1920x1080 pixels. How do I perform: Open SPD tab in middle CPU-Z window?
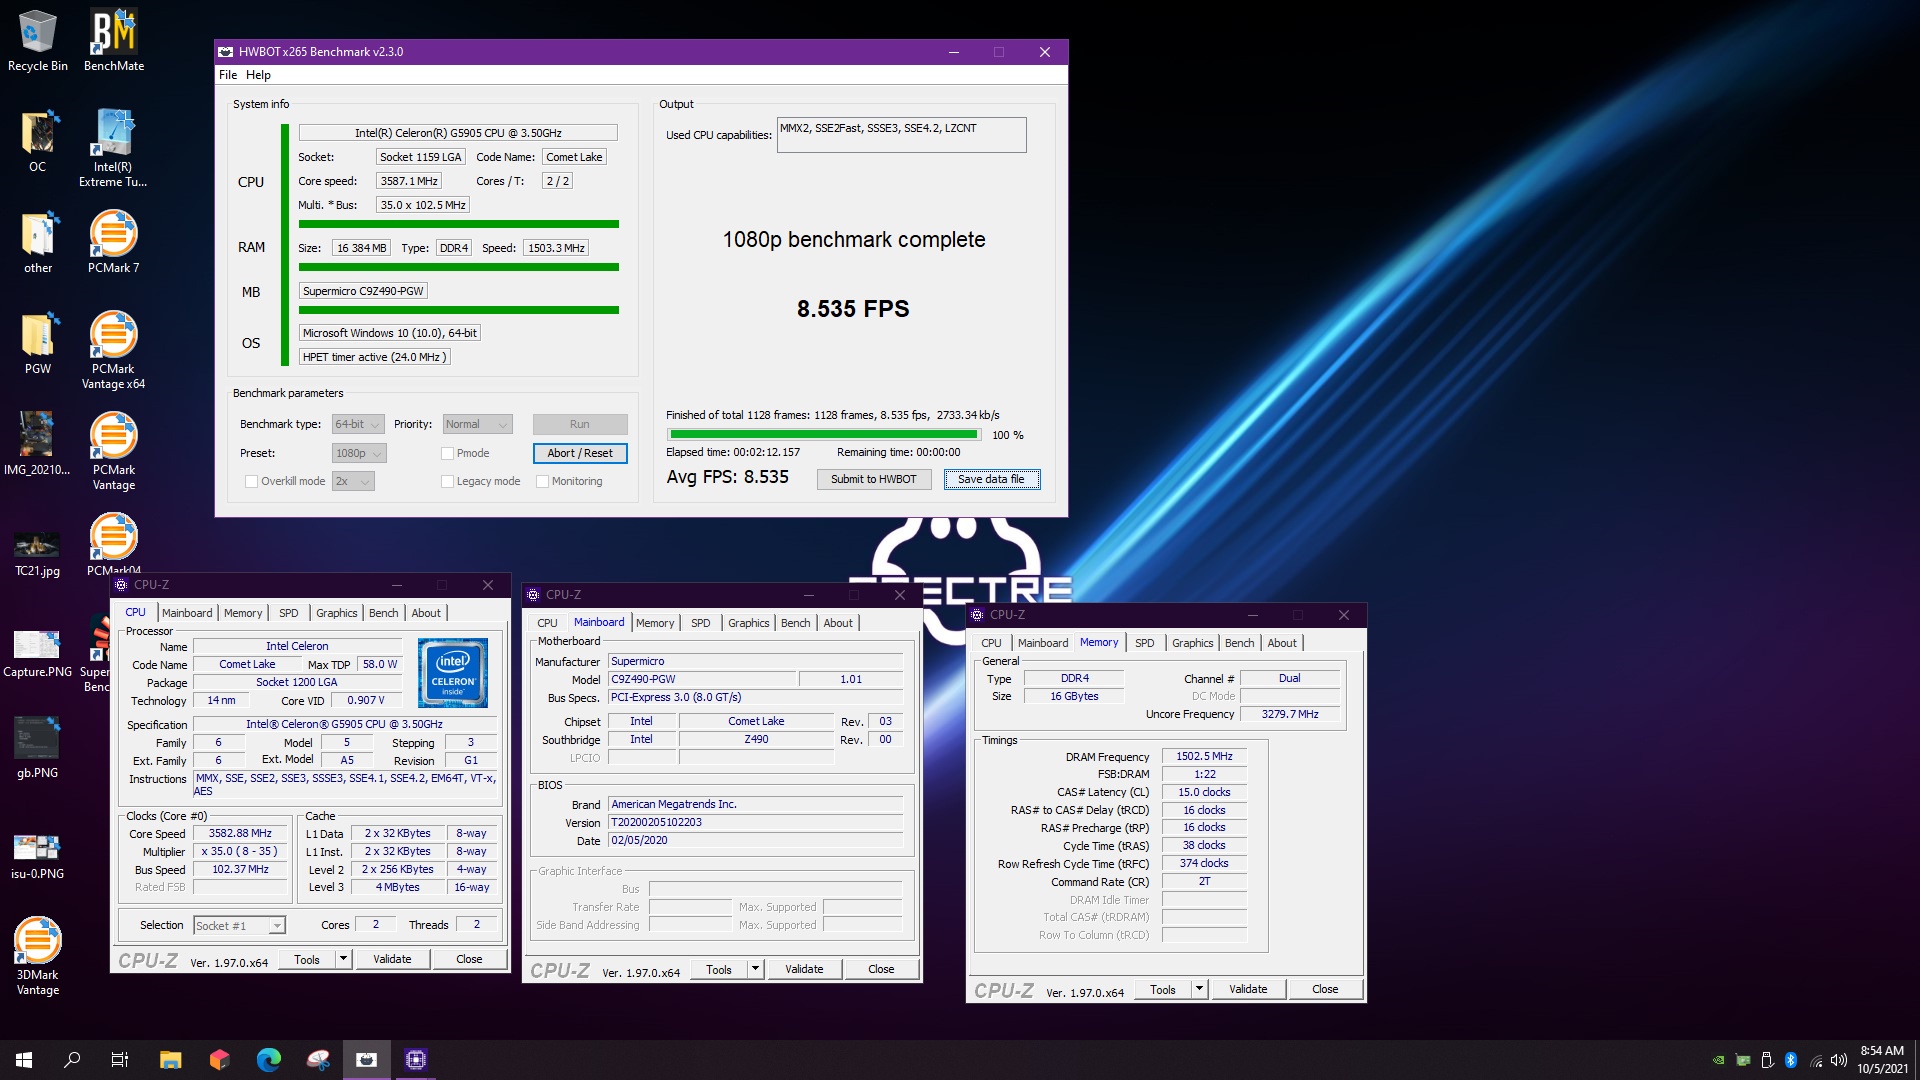click(x=700, y=623)
